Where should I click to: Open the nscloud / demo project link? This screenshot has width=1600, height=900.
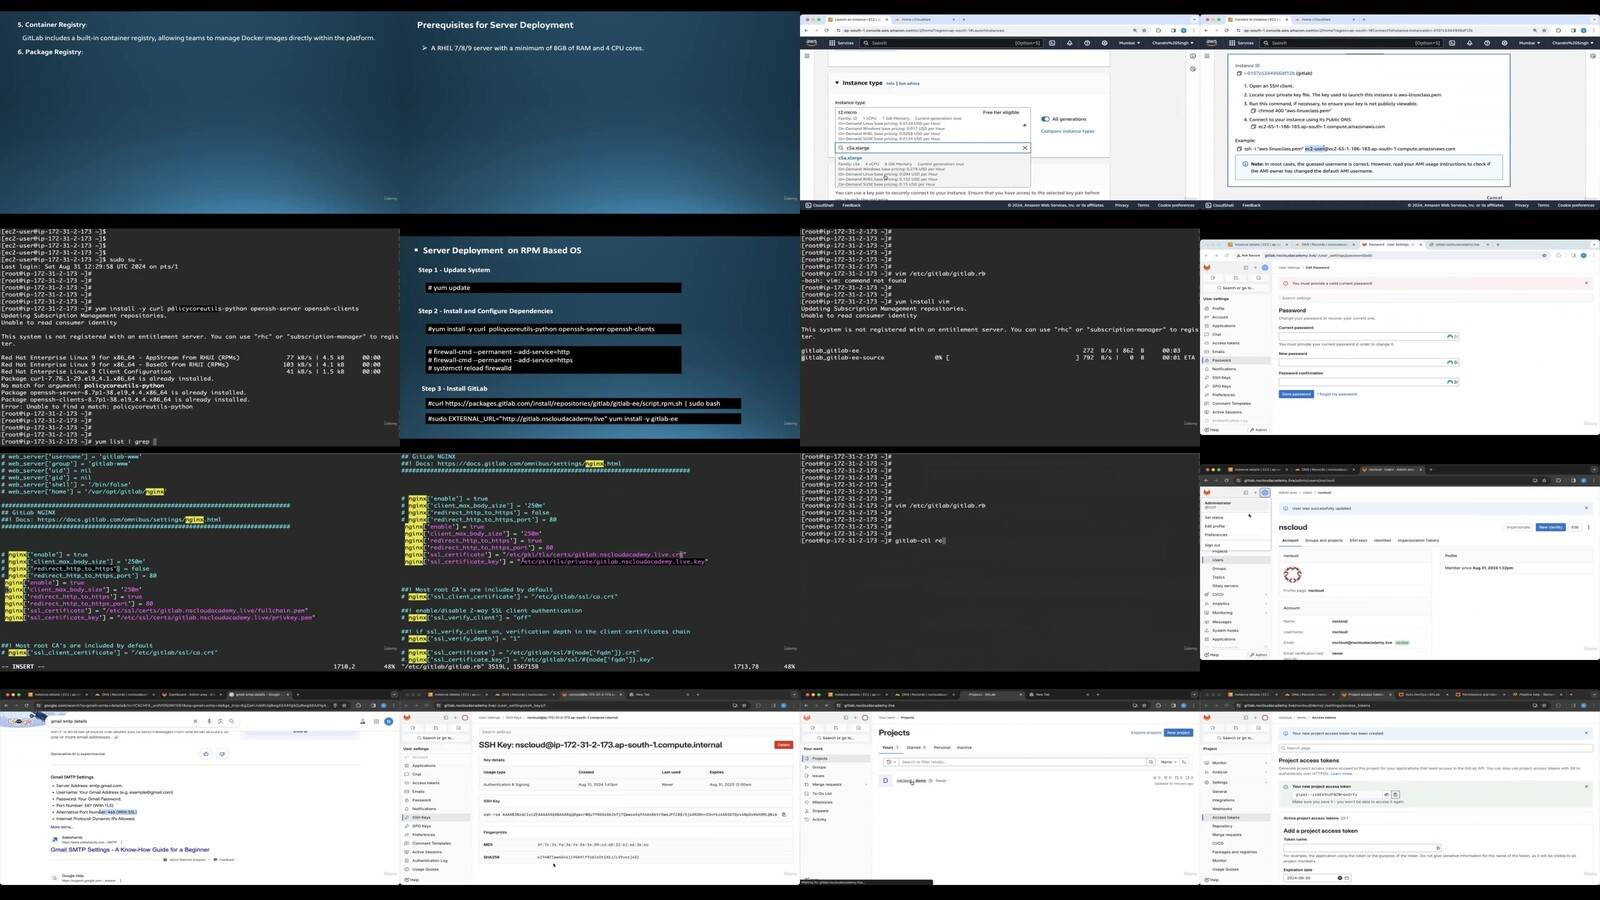click(911, 781)
